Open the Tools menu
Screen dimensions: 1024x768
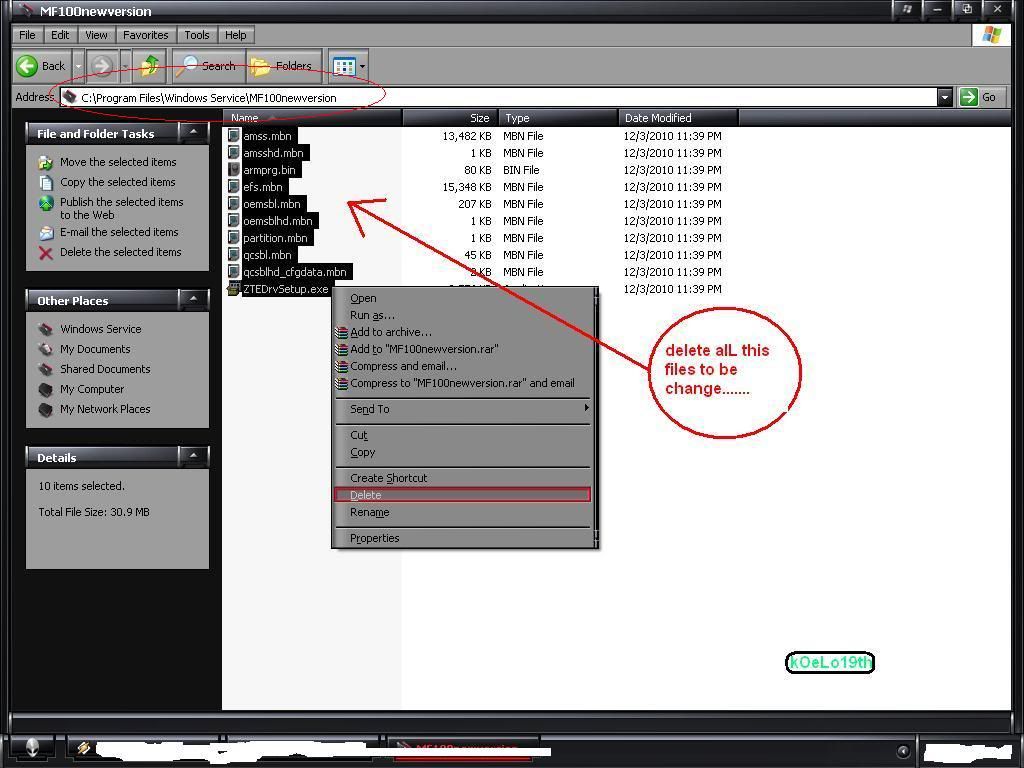pos(197,35)
